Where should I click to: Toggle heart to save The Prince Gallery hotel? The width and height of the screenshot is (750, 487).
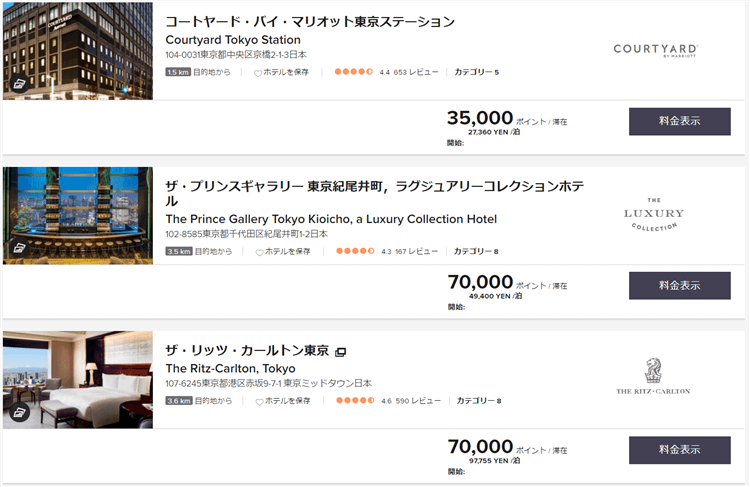258,253
